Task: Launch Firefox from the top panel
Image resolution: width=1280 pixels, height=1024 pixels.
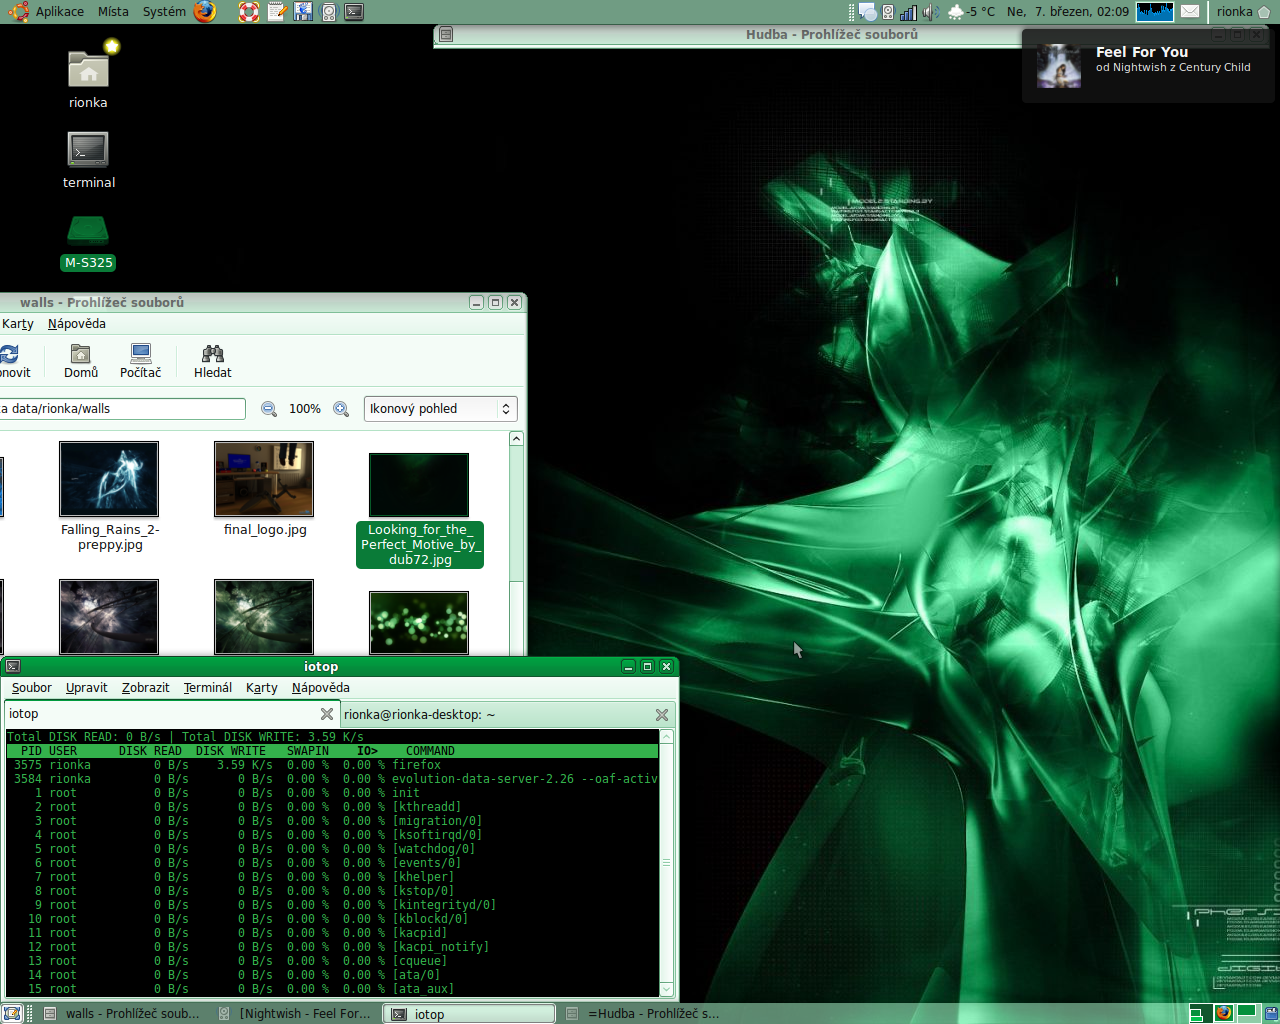Action: coord(205,12)
